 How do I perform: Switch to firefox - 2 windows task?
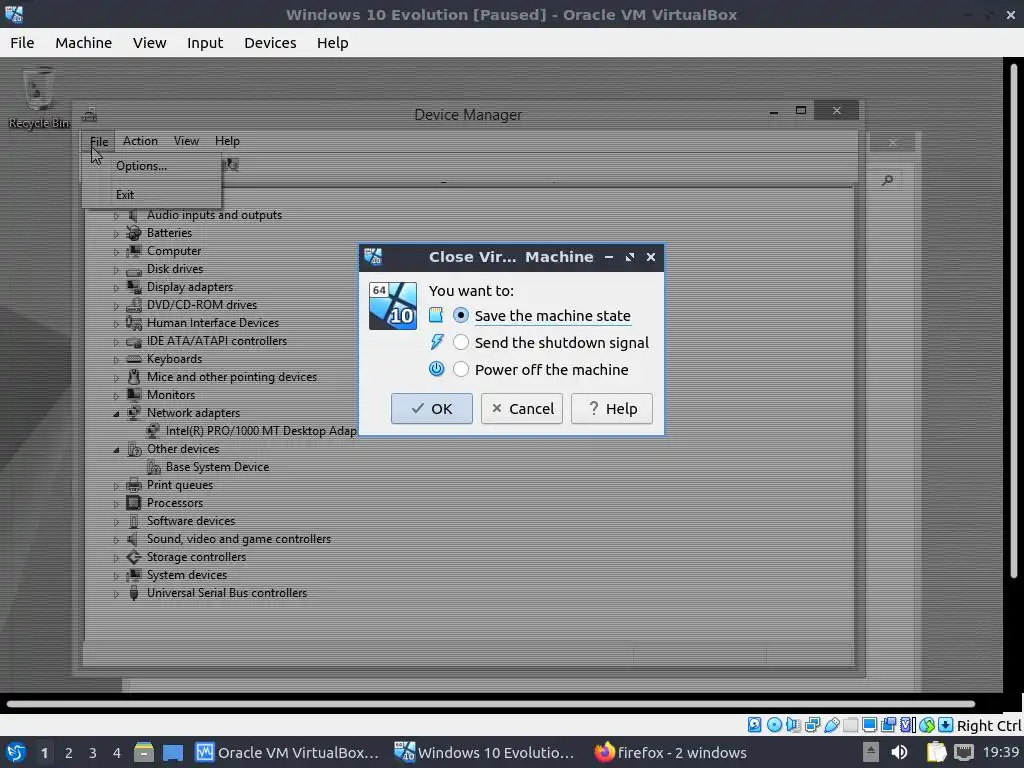click(671, 752)
